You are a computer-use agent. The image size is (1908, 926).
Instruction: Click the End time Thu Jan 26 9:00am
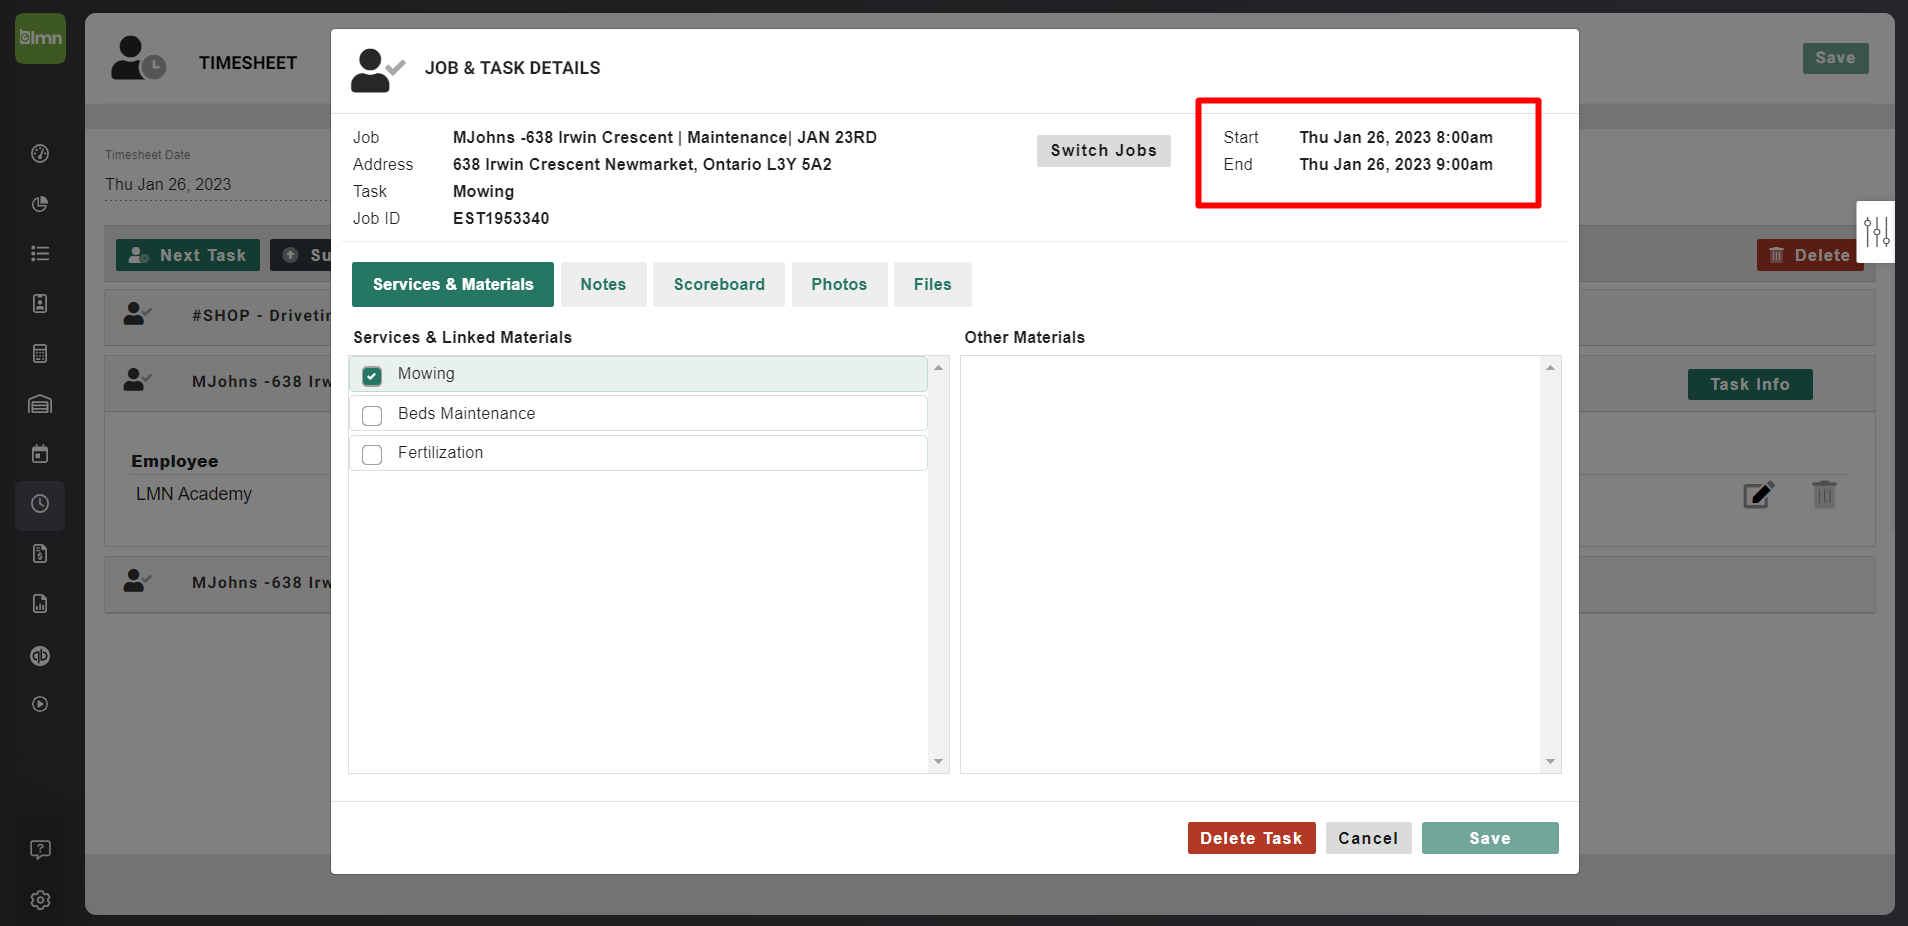(1396, 164)
